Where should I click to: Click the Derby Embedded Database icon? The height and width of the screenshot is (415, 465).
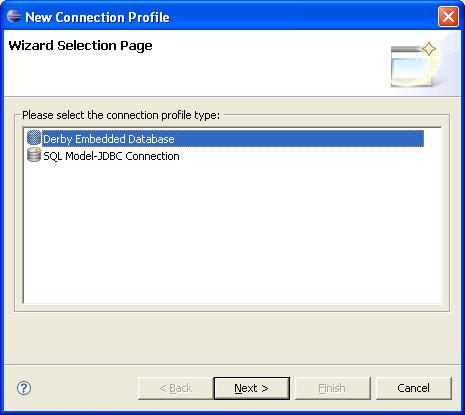pos(34,138)
